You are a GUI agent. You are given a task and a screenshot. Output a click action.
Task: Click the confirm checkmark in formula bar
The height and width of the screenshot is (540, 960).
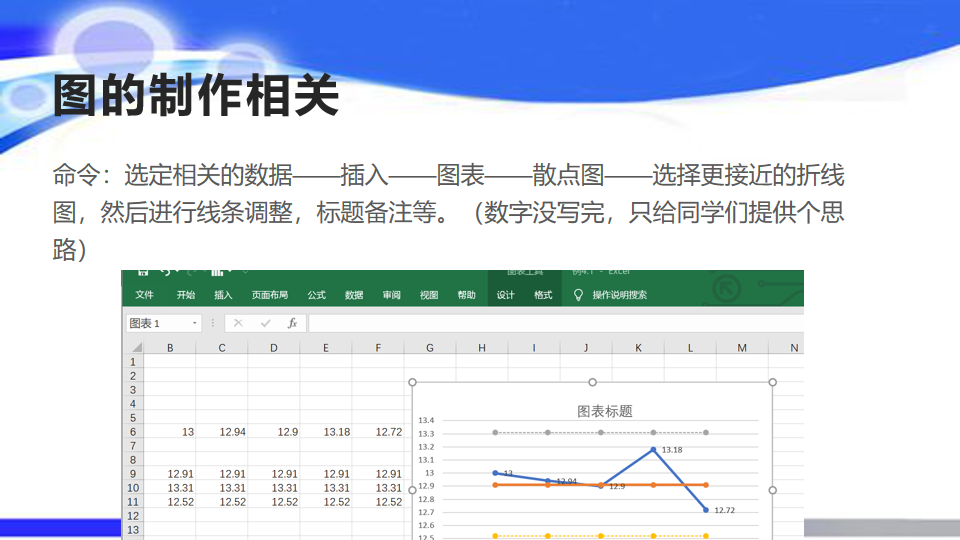click(265, 323)
